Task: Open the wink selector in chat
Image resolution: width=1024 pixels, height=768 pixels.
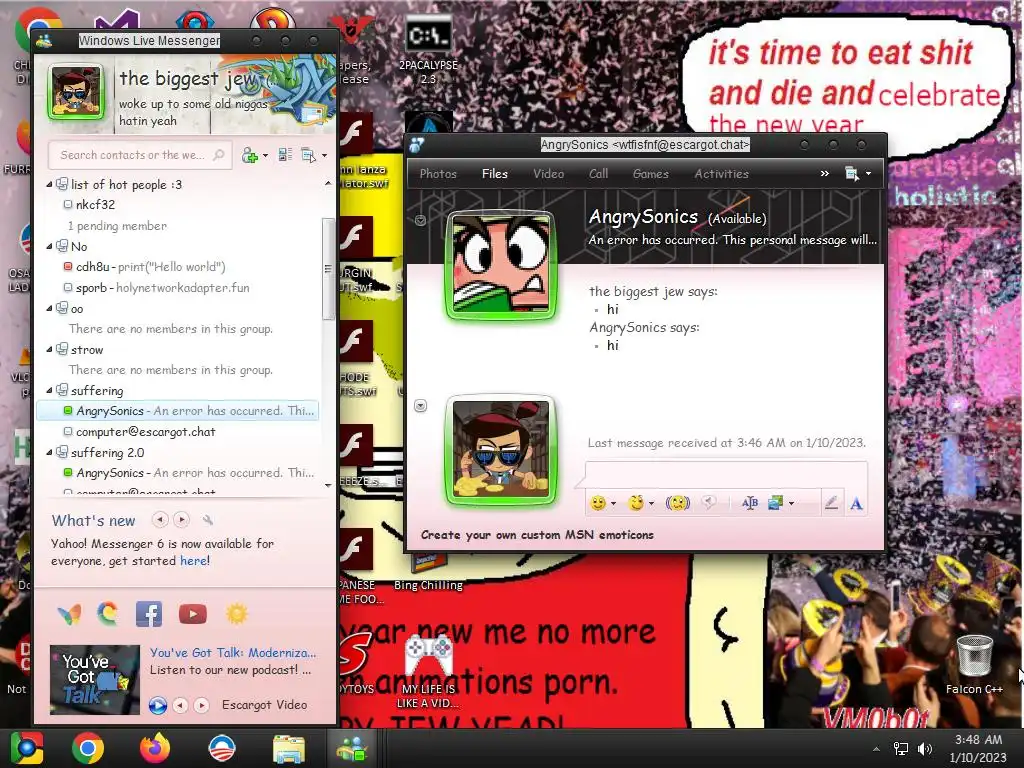Action: 635,502
